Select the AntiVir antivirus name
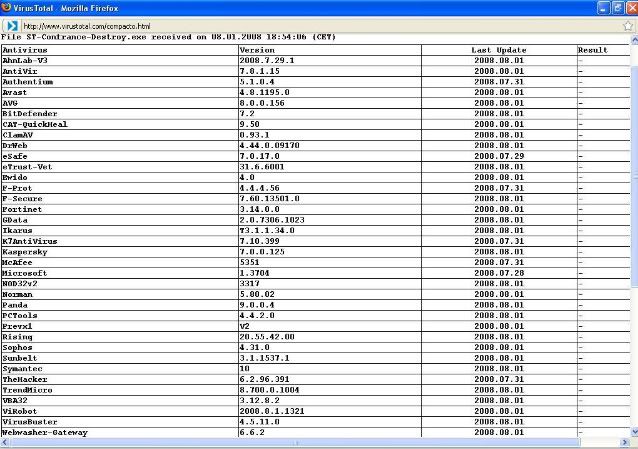This screenshot has height=449, width=638. (x=20, y=71)
